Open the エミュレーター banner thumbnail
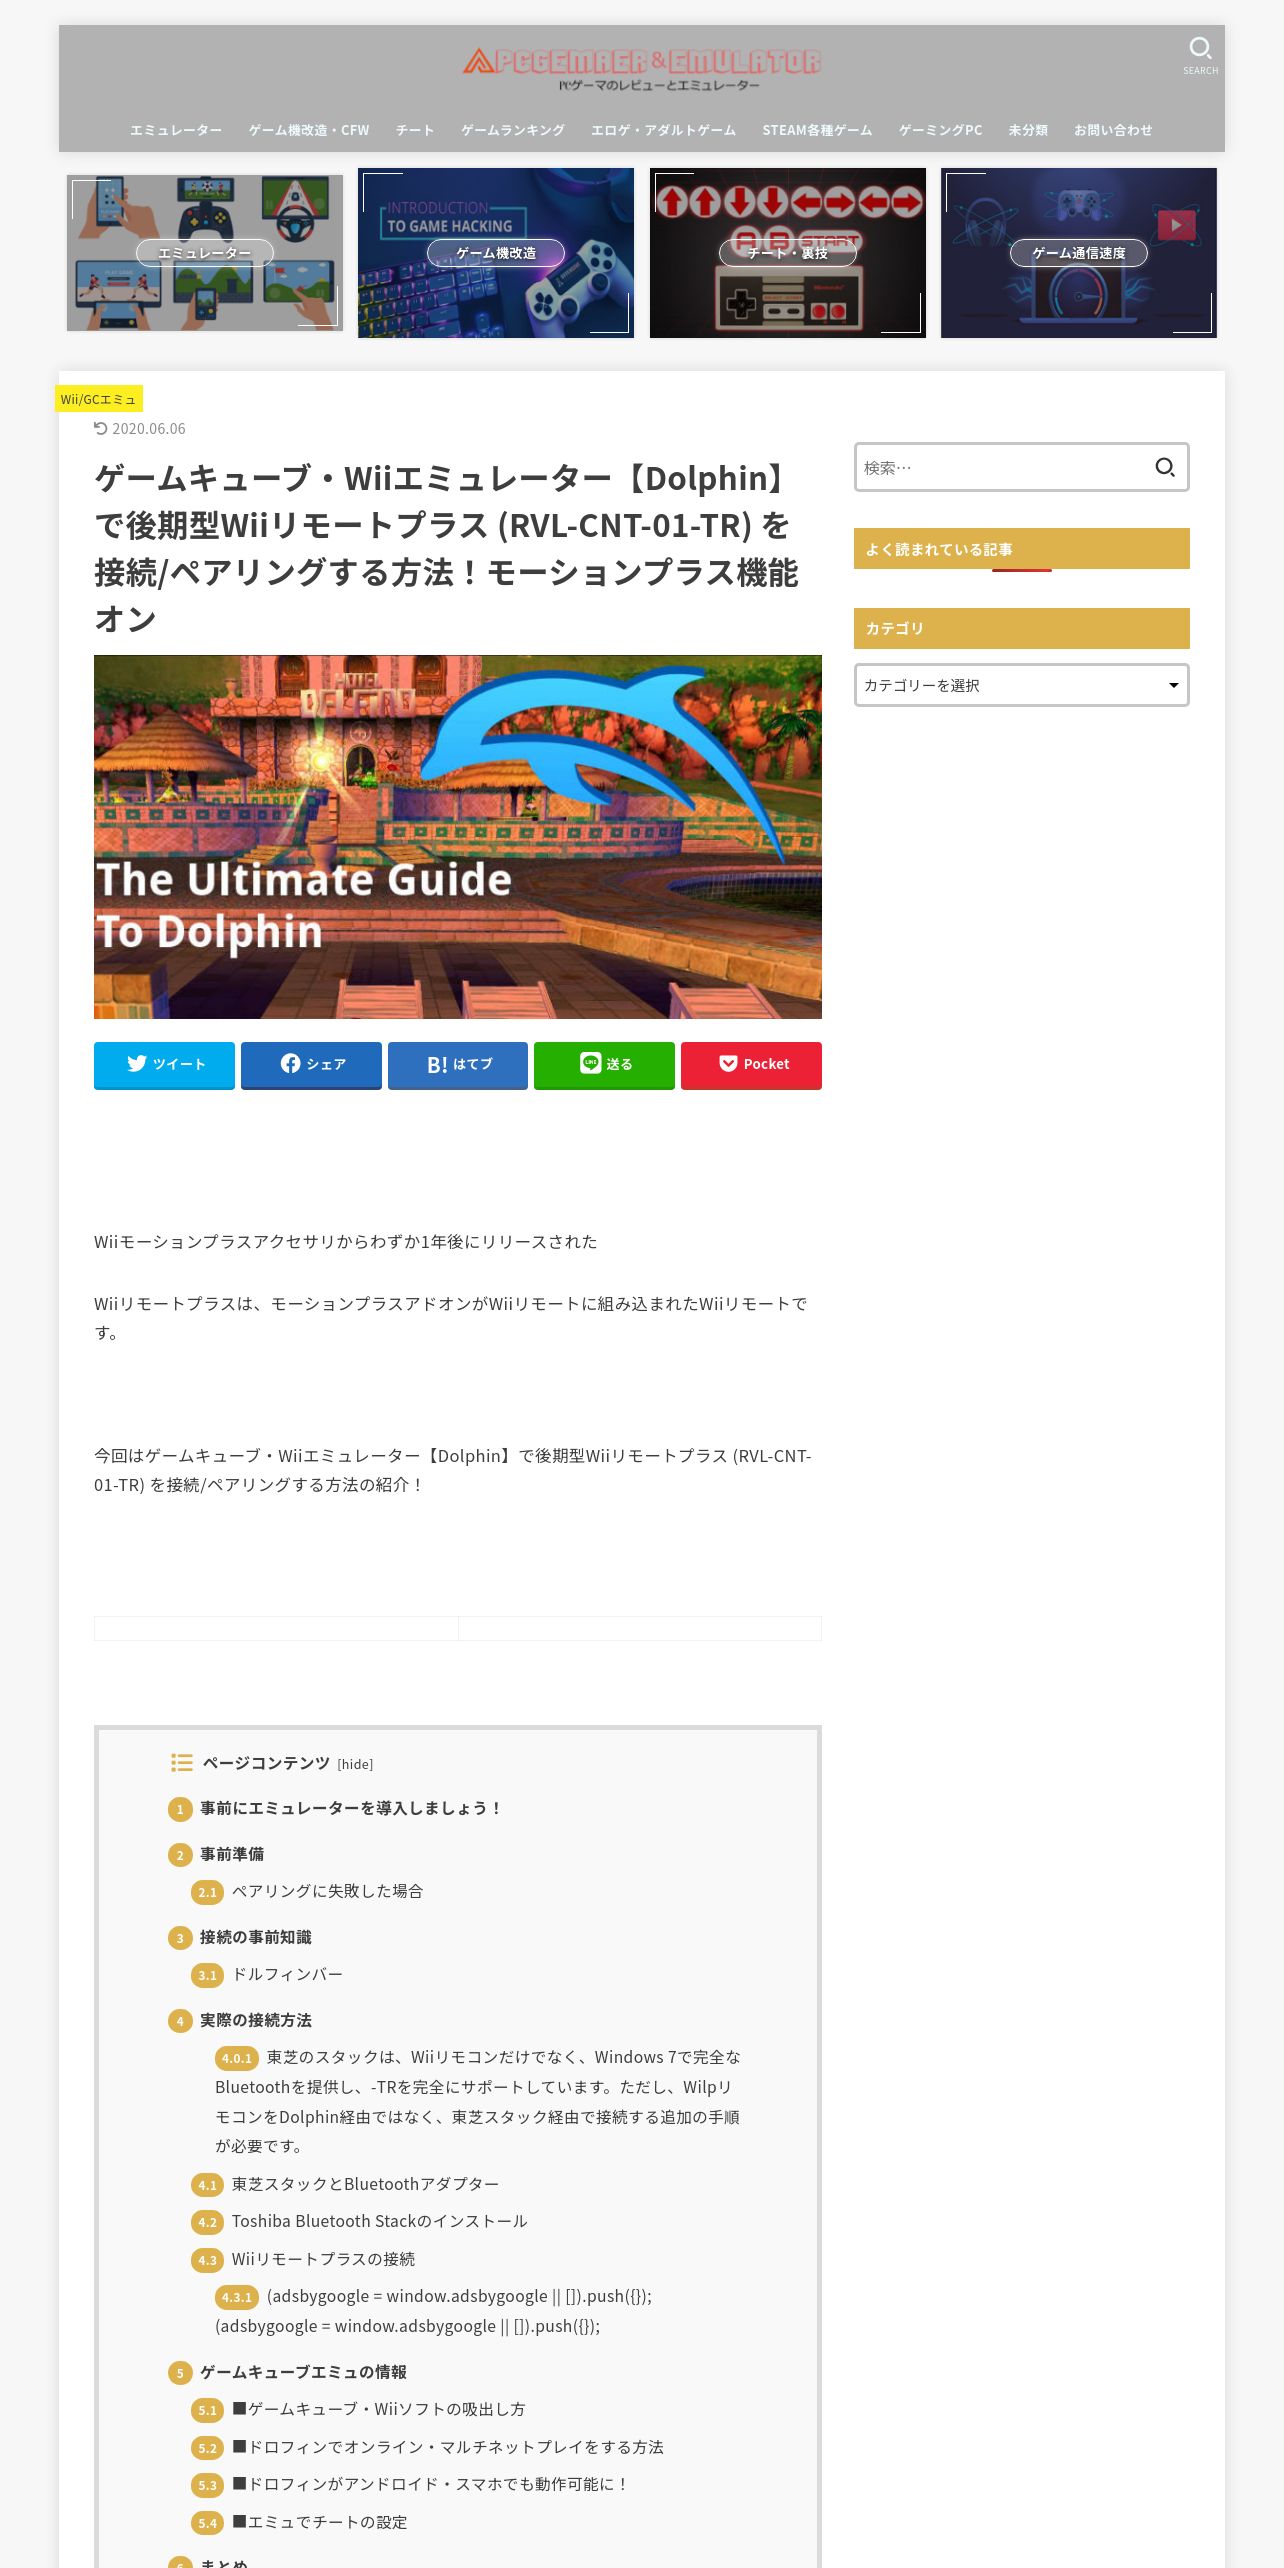The height and width of the screenshot is (2568, 1284). click(x=205, y=253)
